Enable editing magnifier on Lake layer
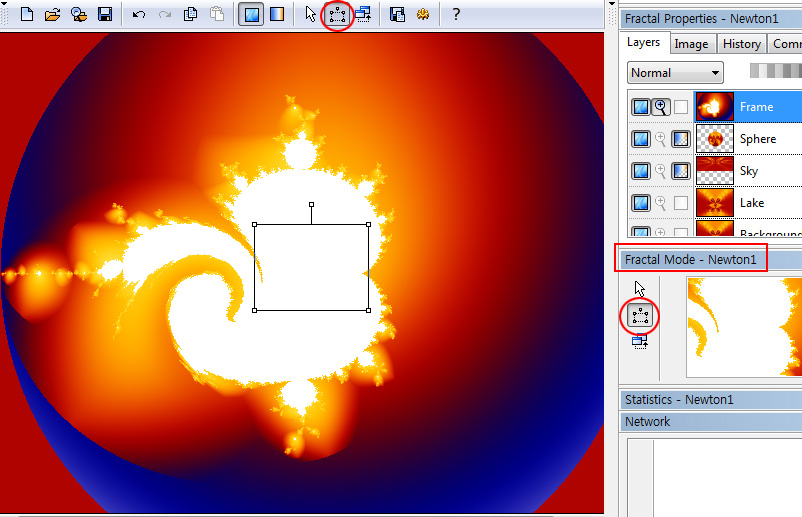 click(x=660, y=203)
